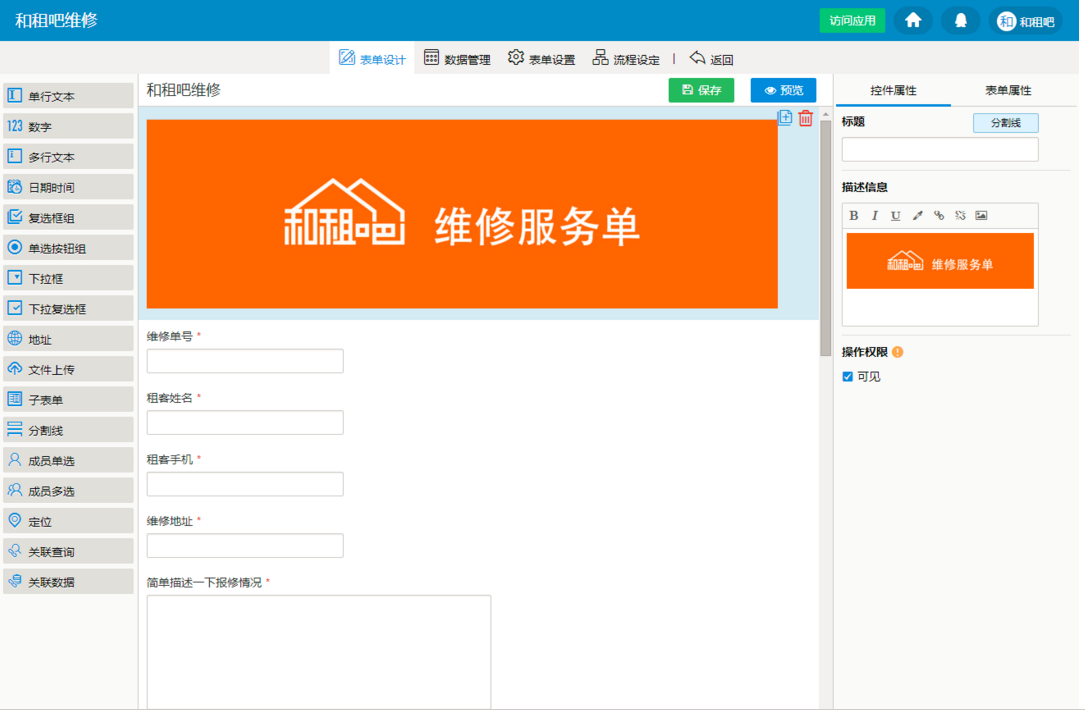Viewport: 1085px width, 710px height.
Task: Add the date time control (日期时间)
Action: 68,188
